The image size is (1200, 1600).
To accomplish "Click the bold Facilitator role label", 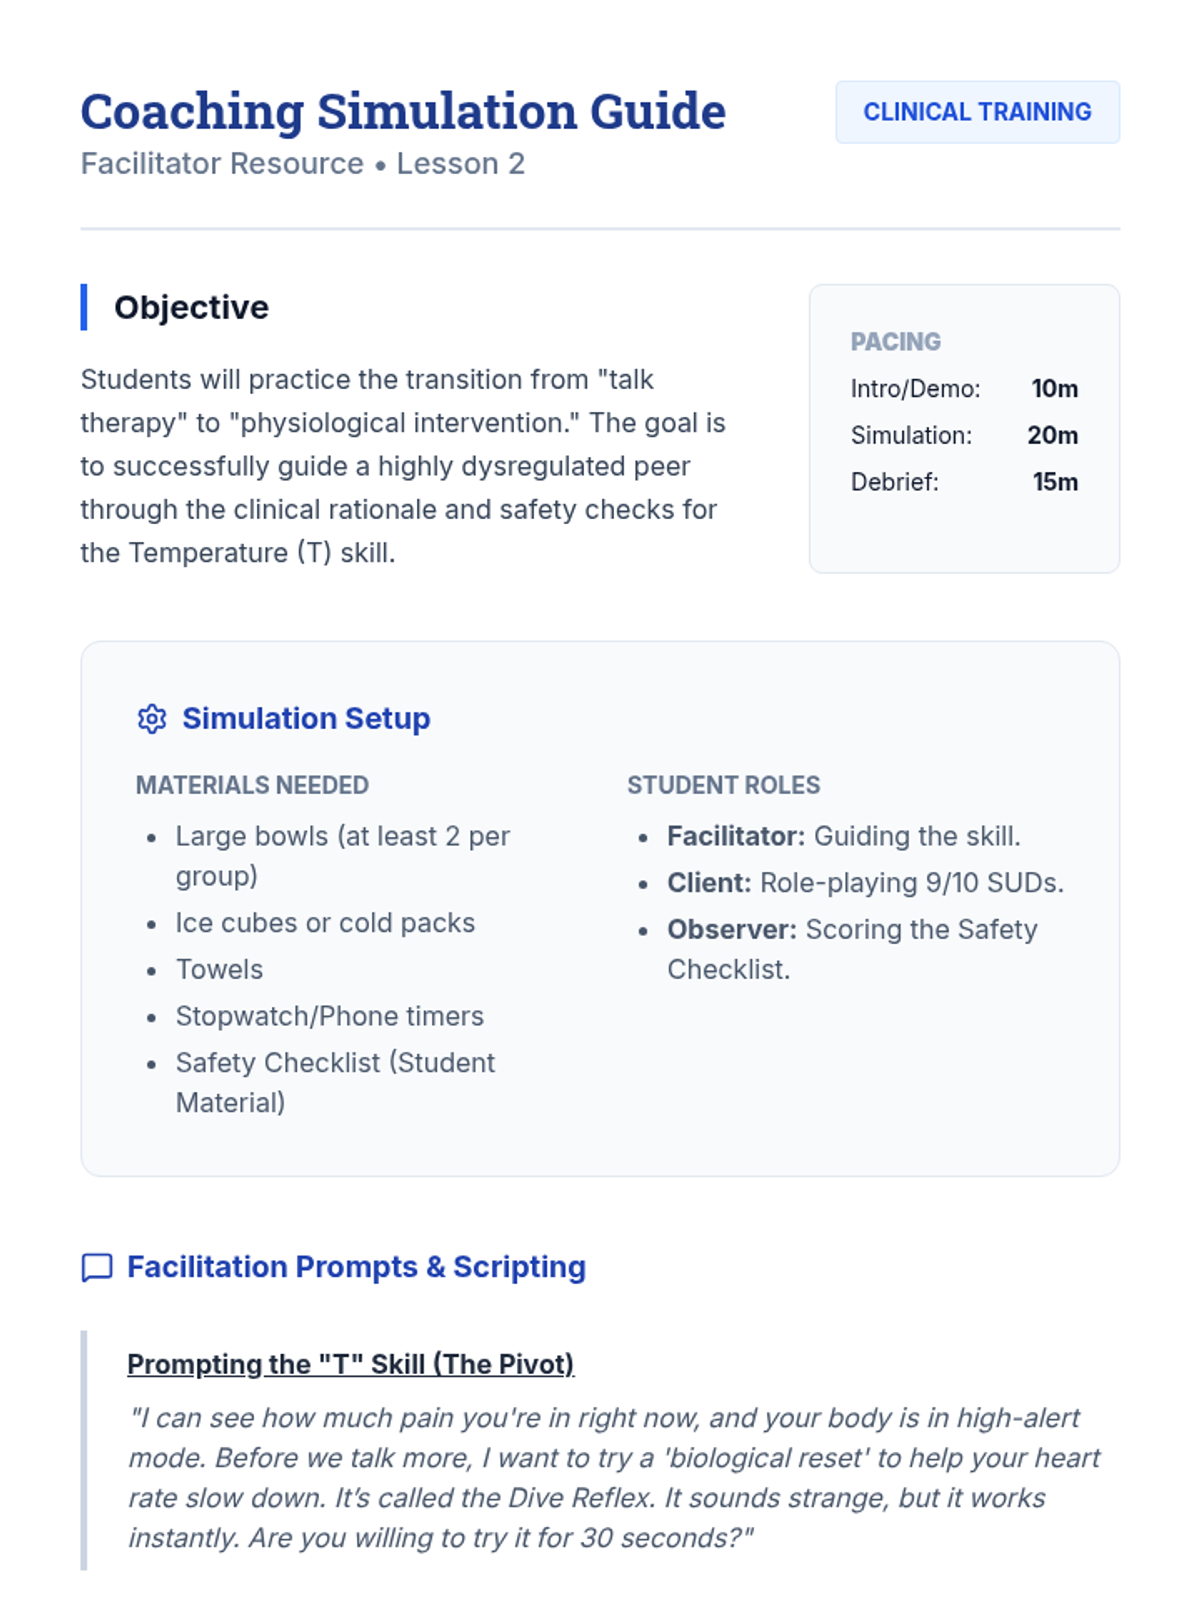I will [x=735, y=836].
